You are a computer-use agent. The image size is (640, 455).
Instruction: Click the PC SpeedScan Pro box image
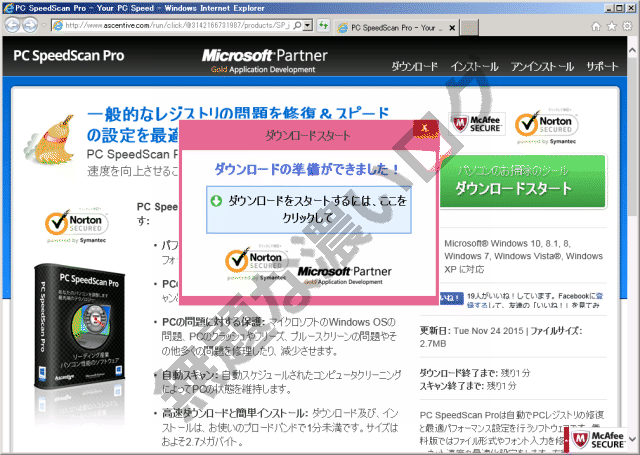tap(79, 326)
